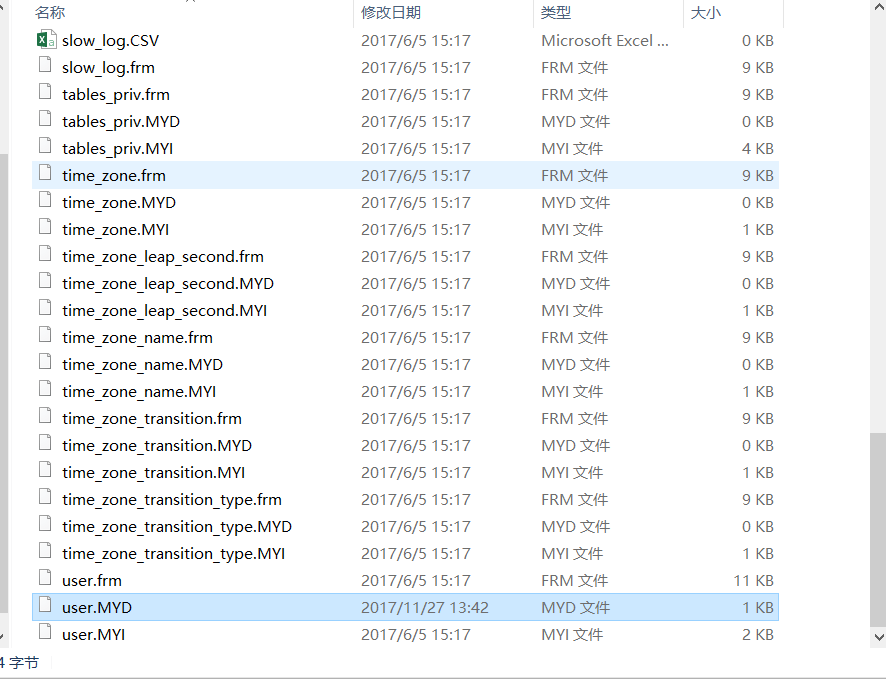Screen dimensions: 886x679
Task: Click the icon next to time_zone_transition_type.MYD
Action: 44,526
